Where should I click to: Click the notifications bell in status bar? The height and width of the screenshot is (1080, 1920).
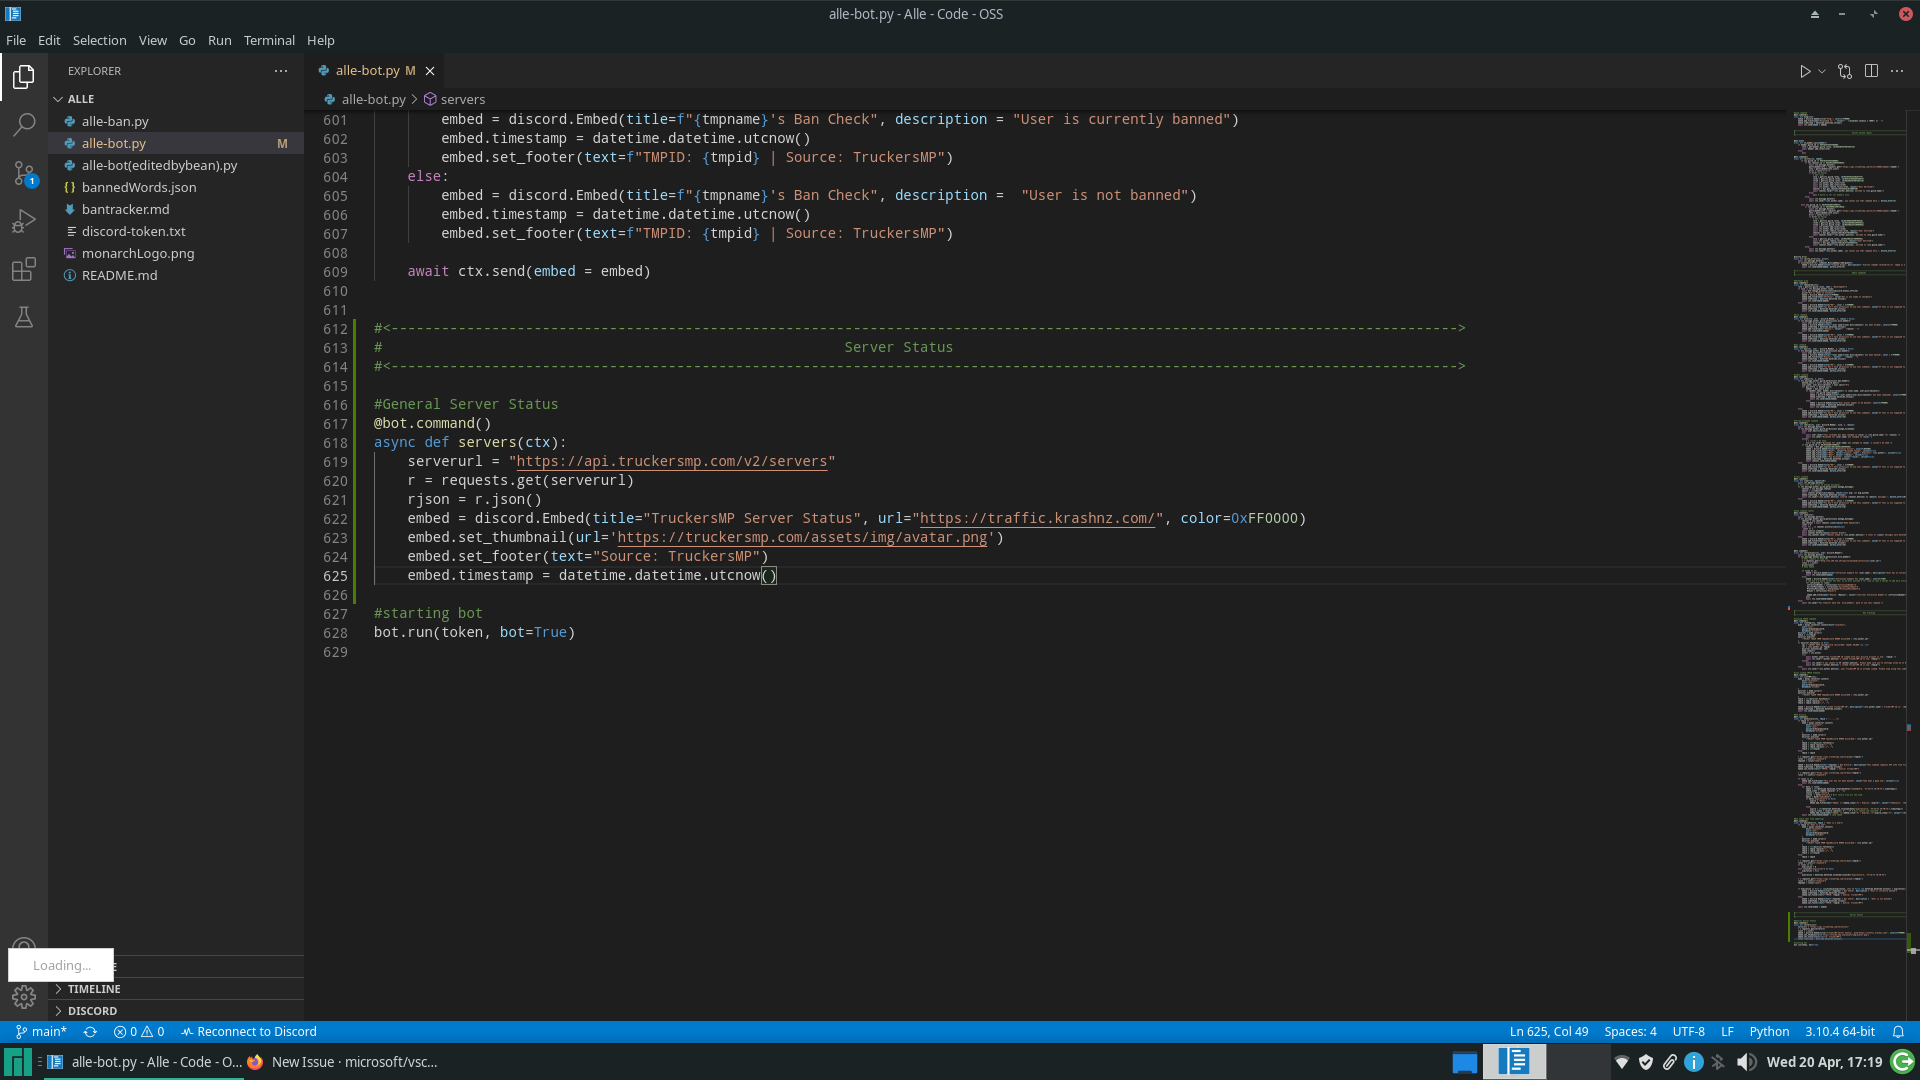pyautogui.click(x=1898, y=1032)
